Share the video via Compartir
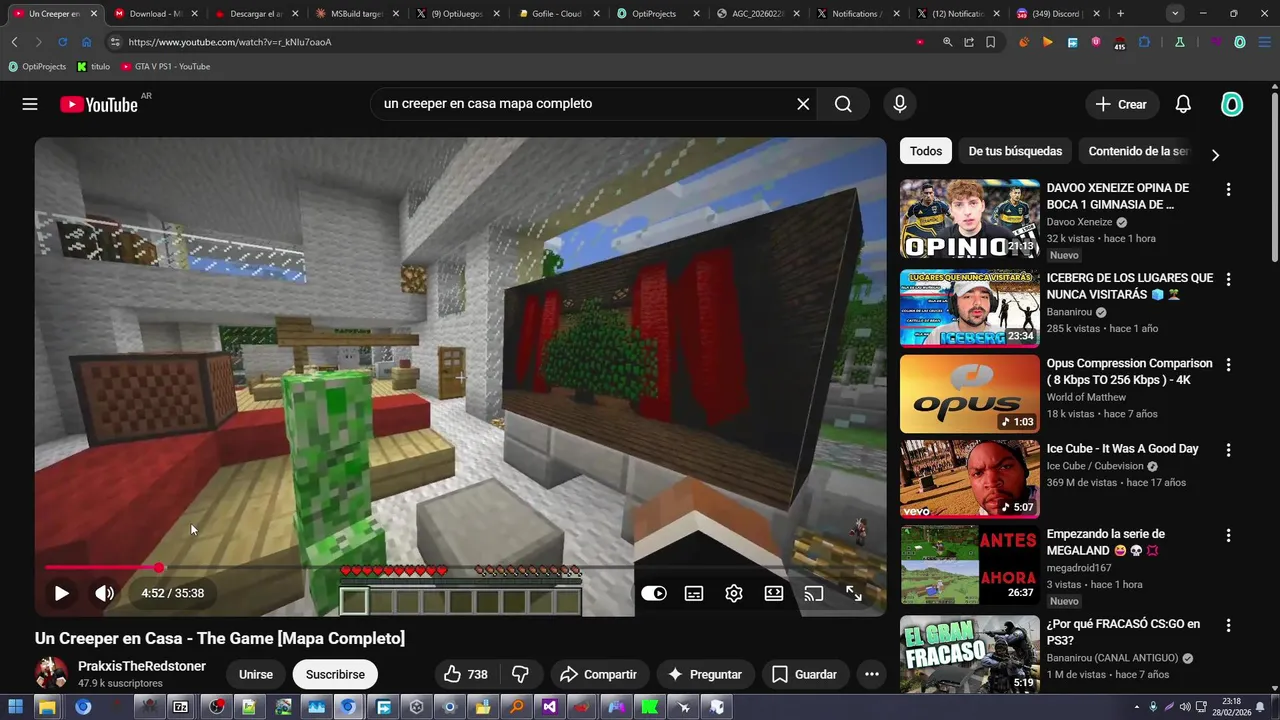The image size is (1280, 720). pyautogui.click(x=599, y=674)
